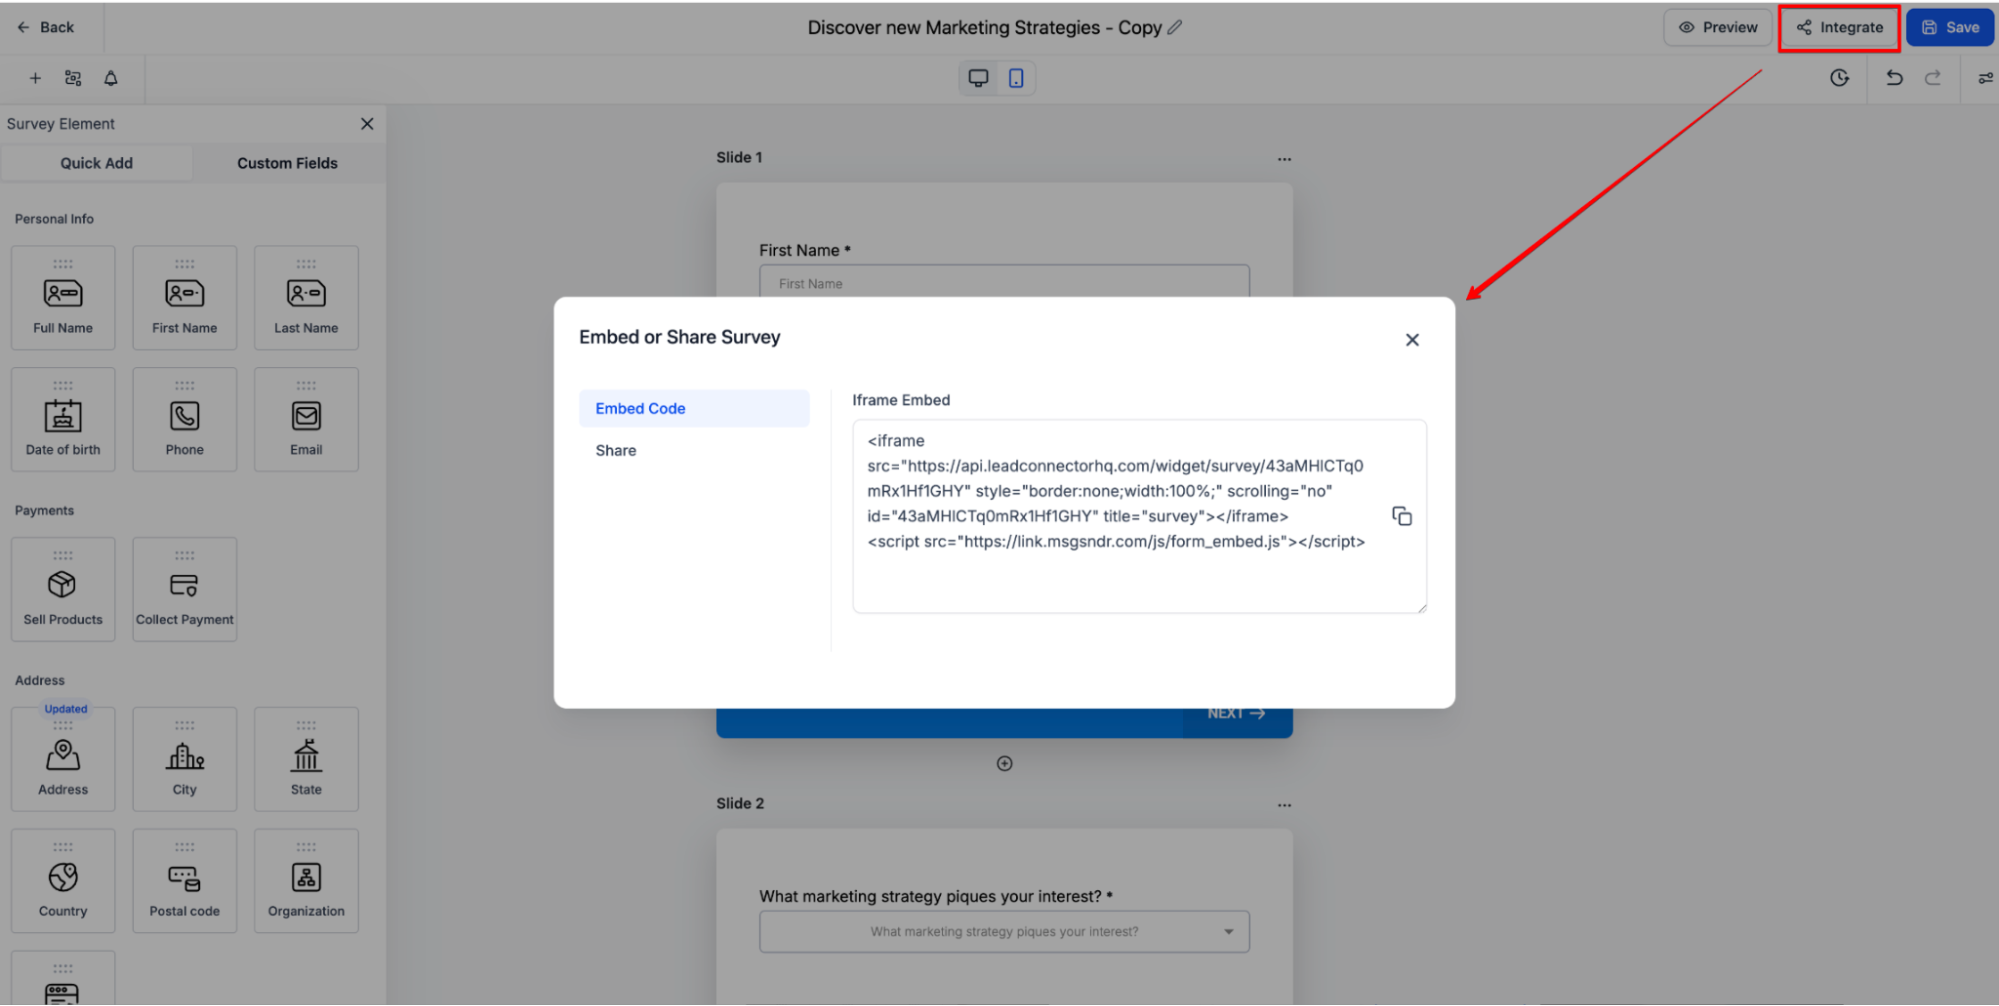Click the Slide 2 heading
The height and width of the screenshot is (1006, 1999).
click(740, 804)
